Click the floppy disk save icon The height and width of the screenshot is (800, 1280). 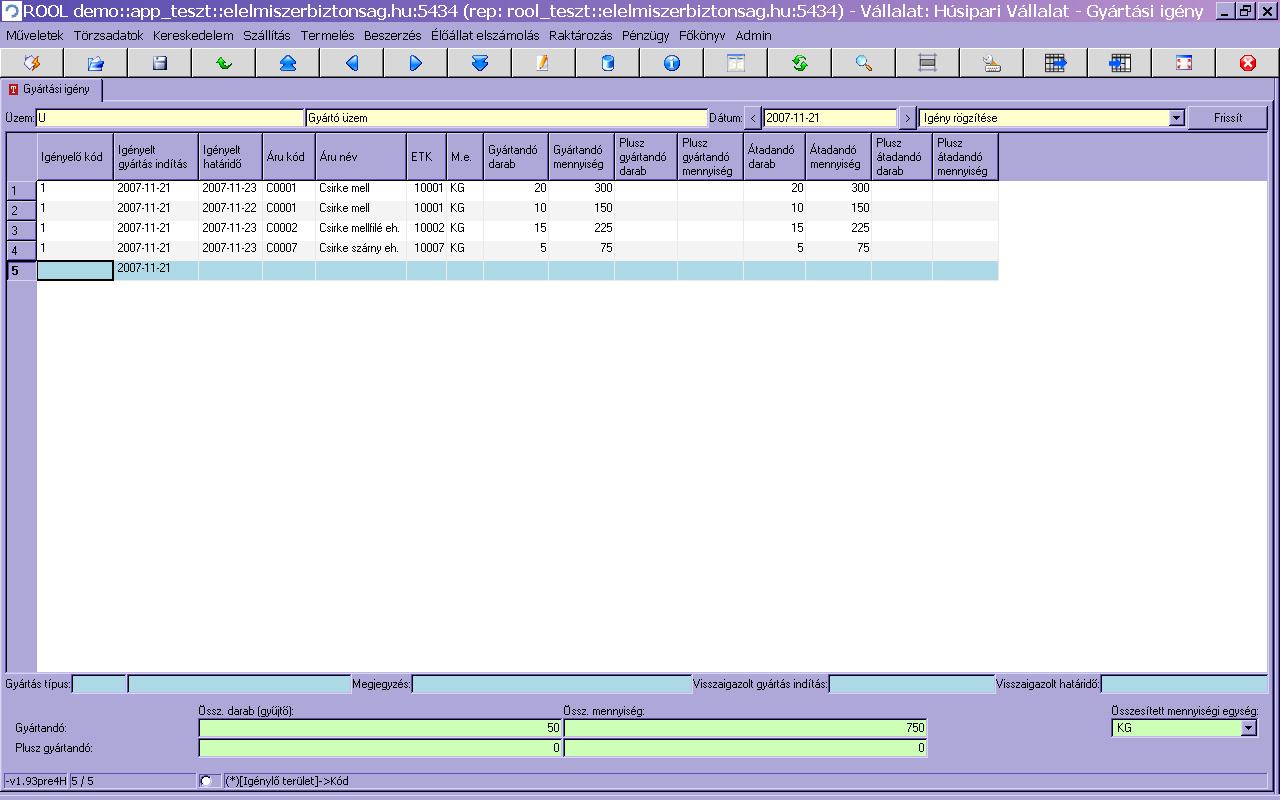160,63
